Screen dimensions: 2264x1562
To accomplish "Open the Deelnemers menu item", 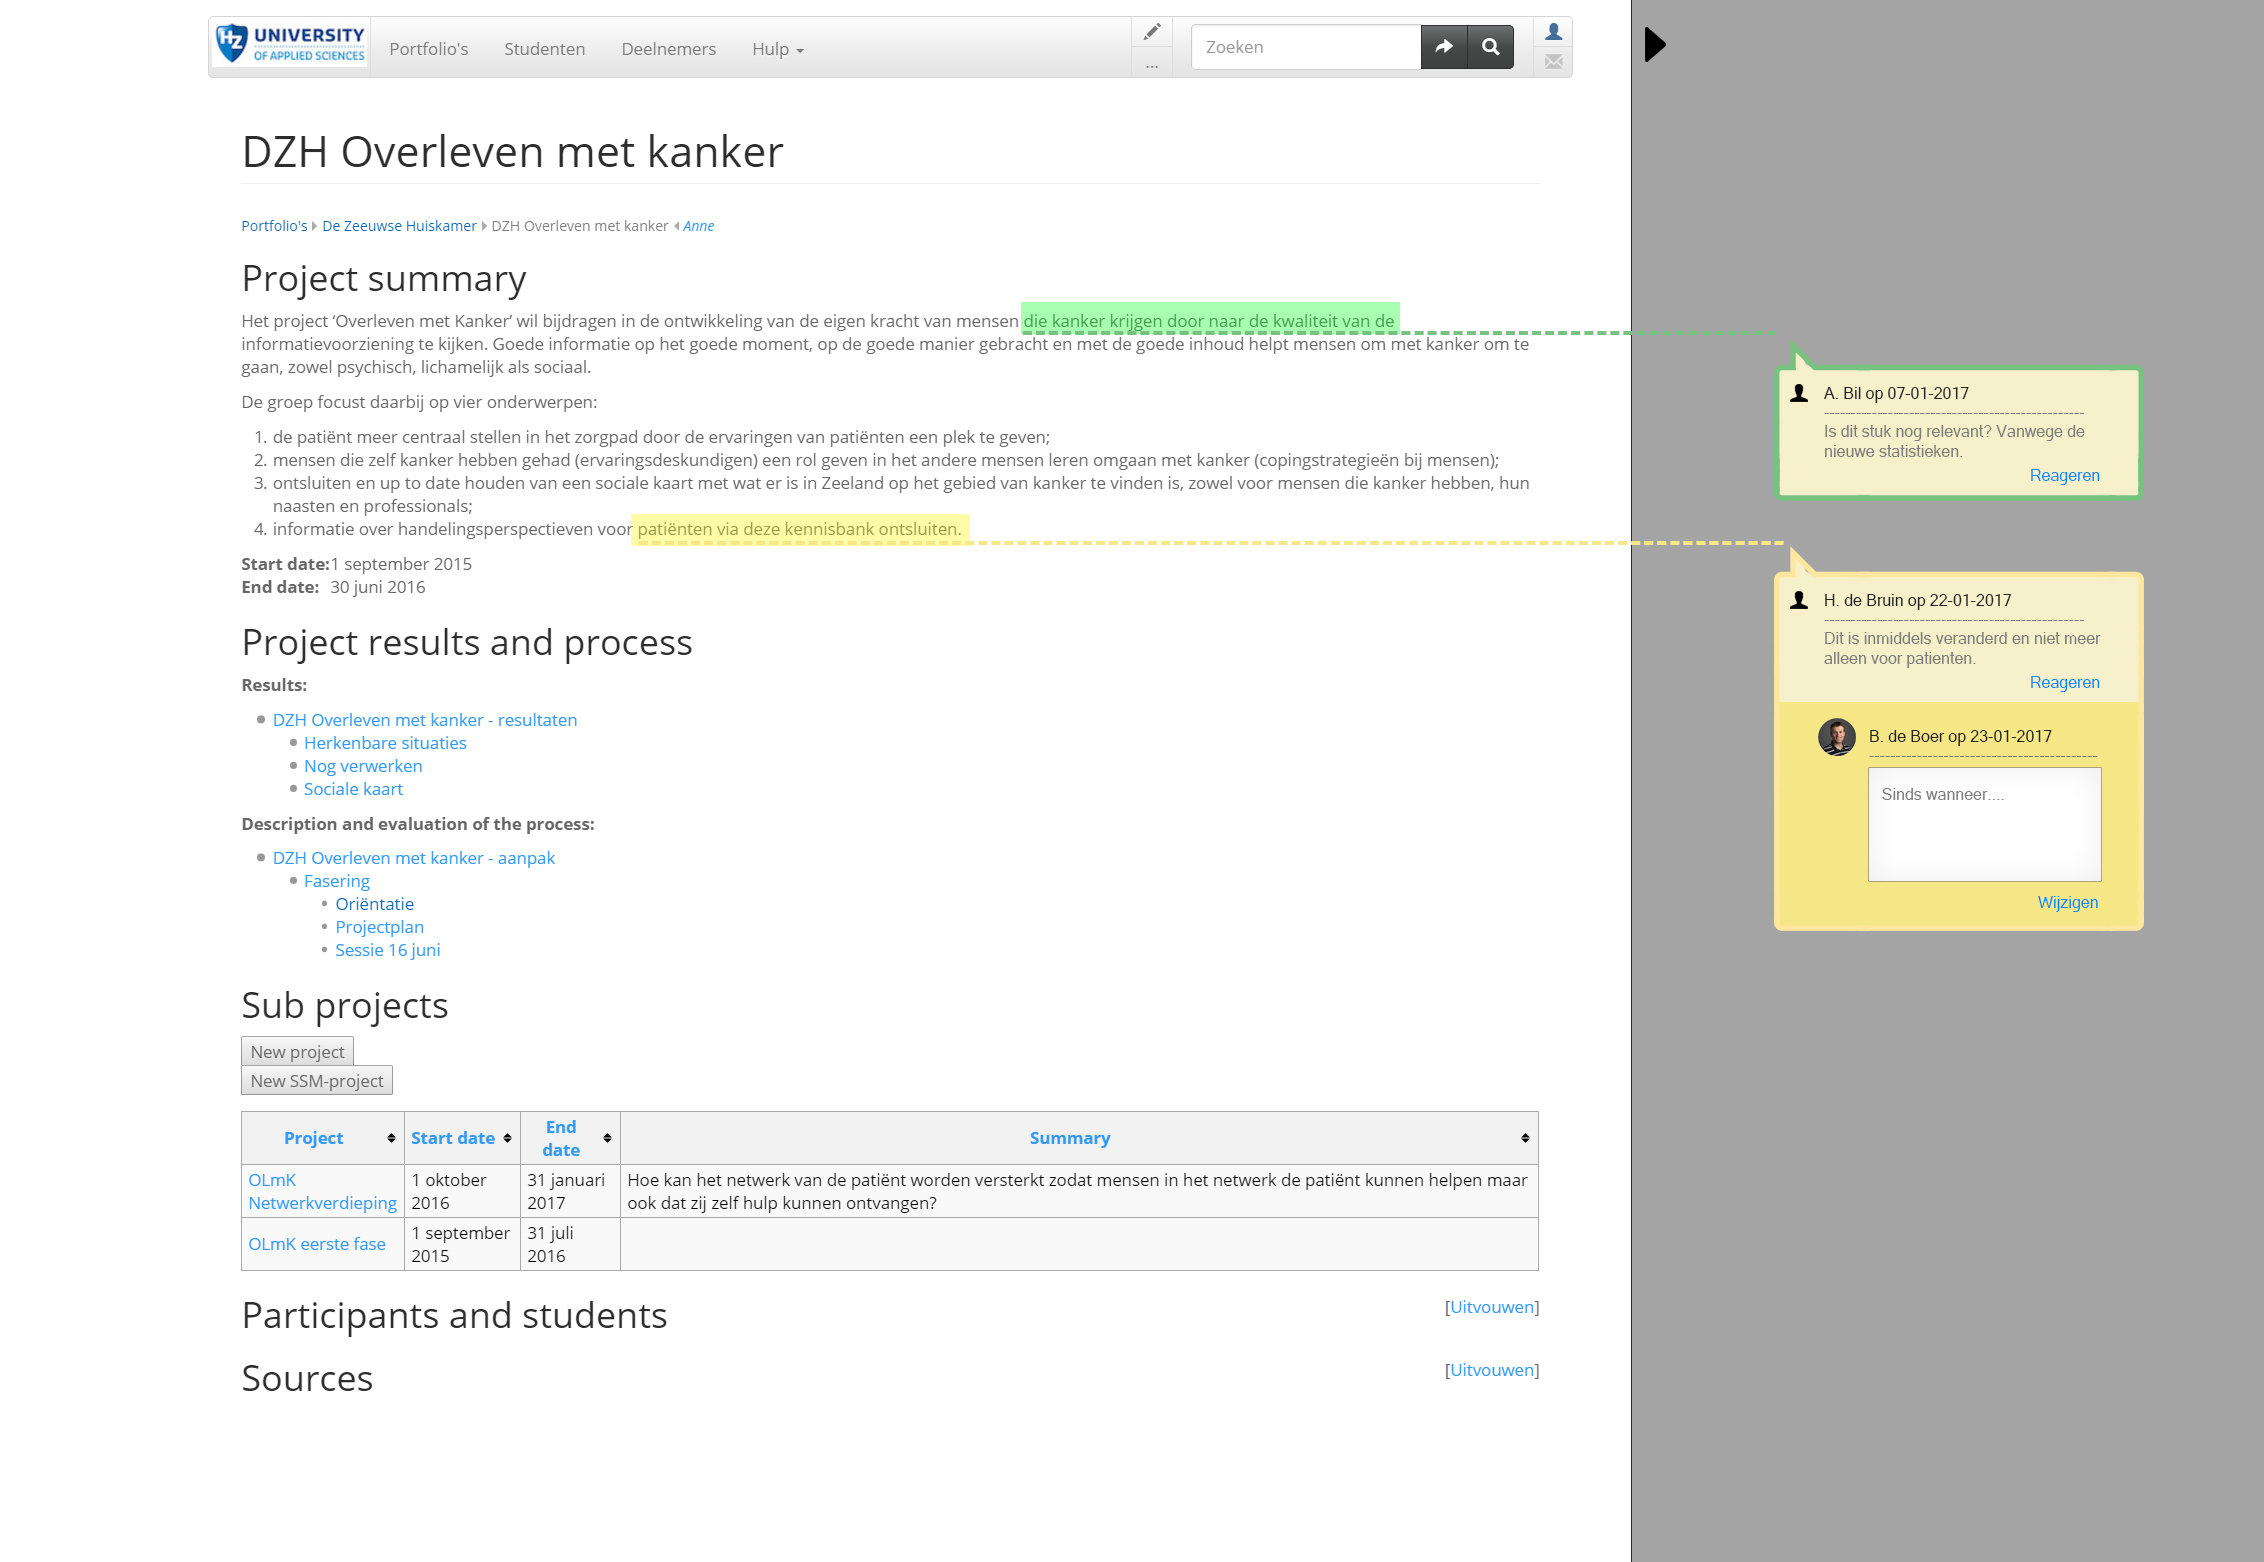I will point(668,49).
